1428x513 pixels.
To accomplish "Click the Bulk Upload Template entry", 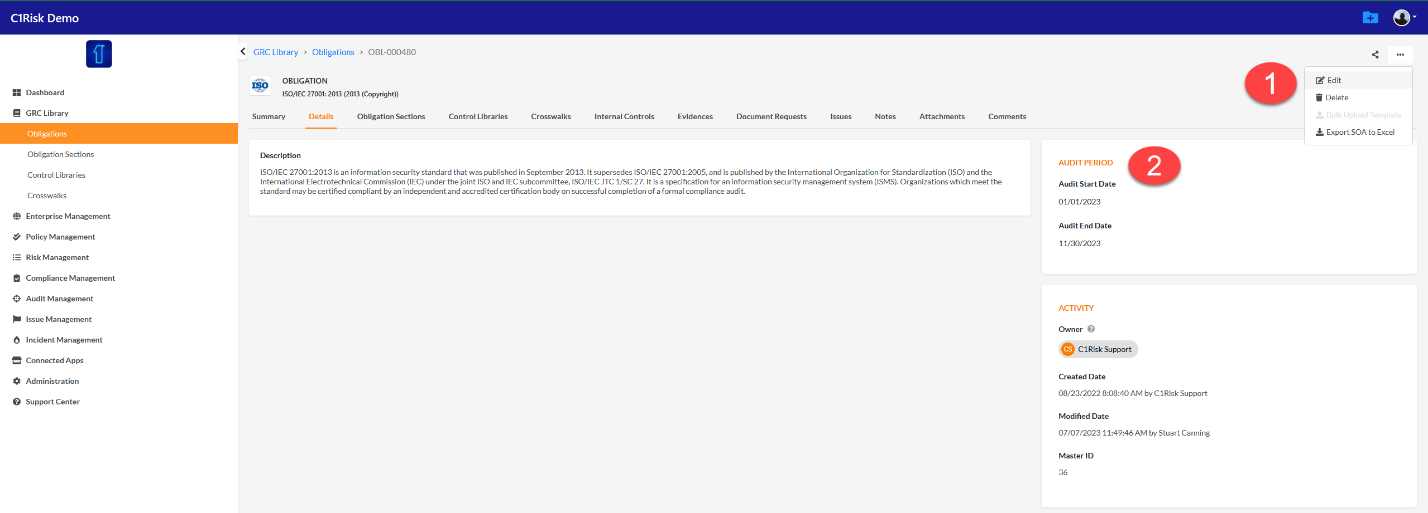I will 1358,115.
